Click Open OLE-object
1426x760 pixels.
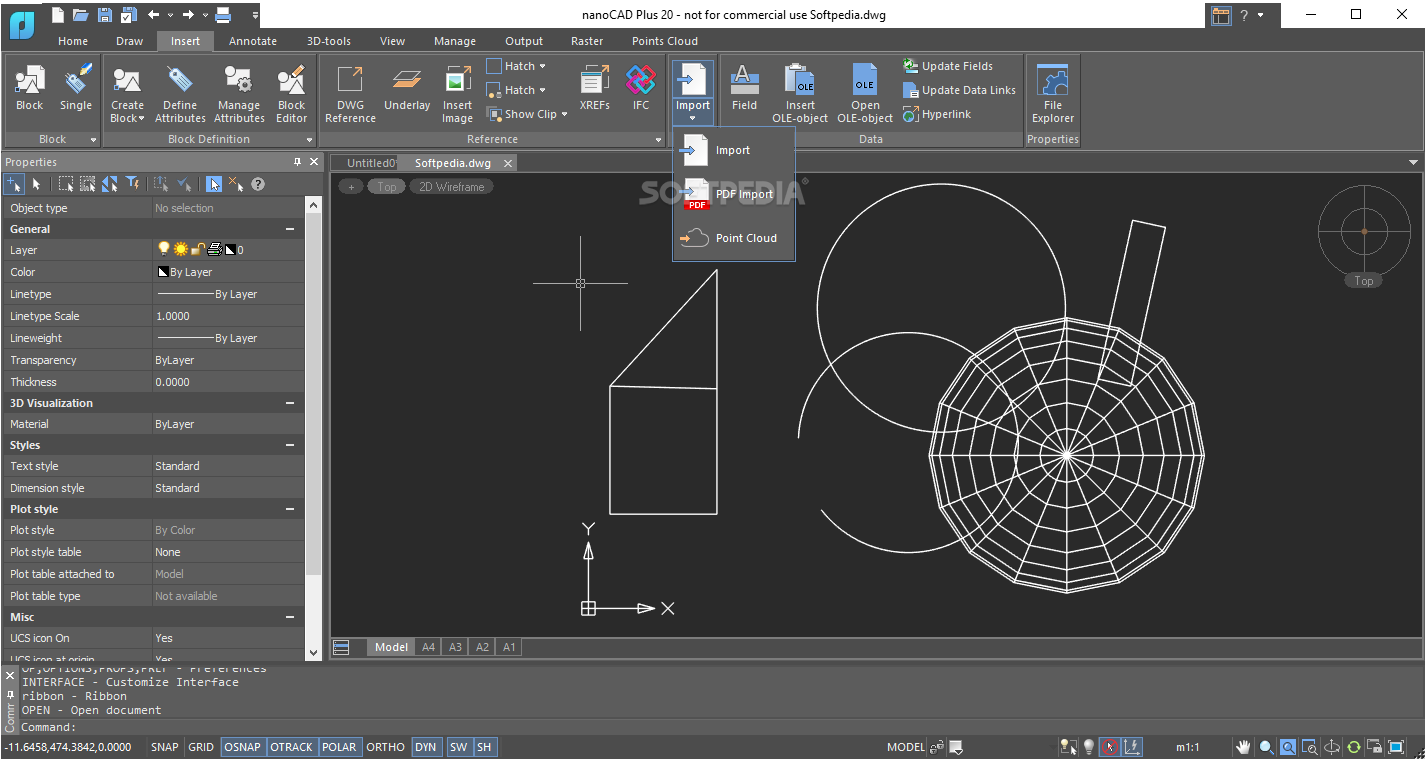[865, 94]
